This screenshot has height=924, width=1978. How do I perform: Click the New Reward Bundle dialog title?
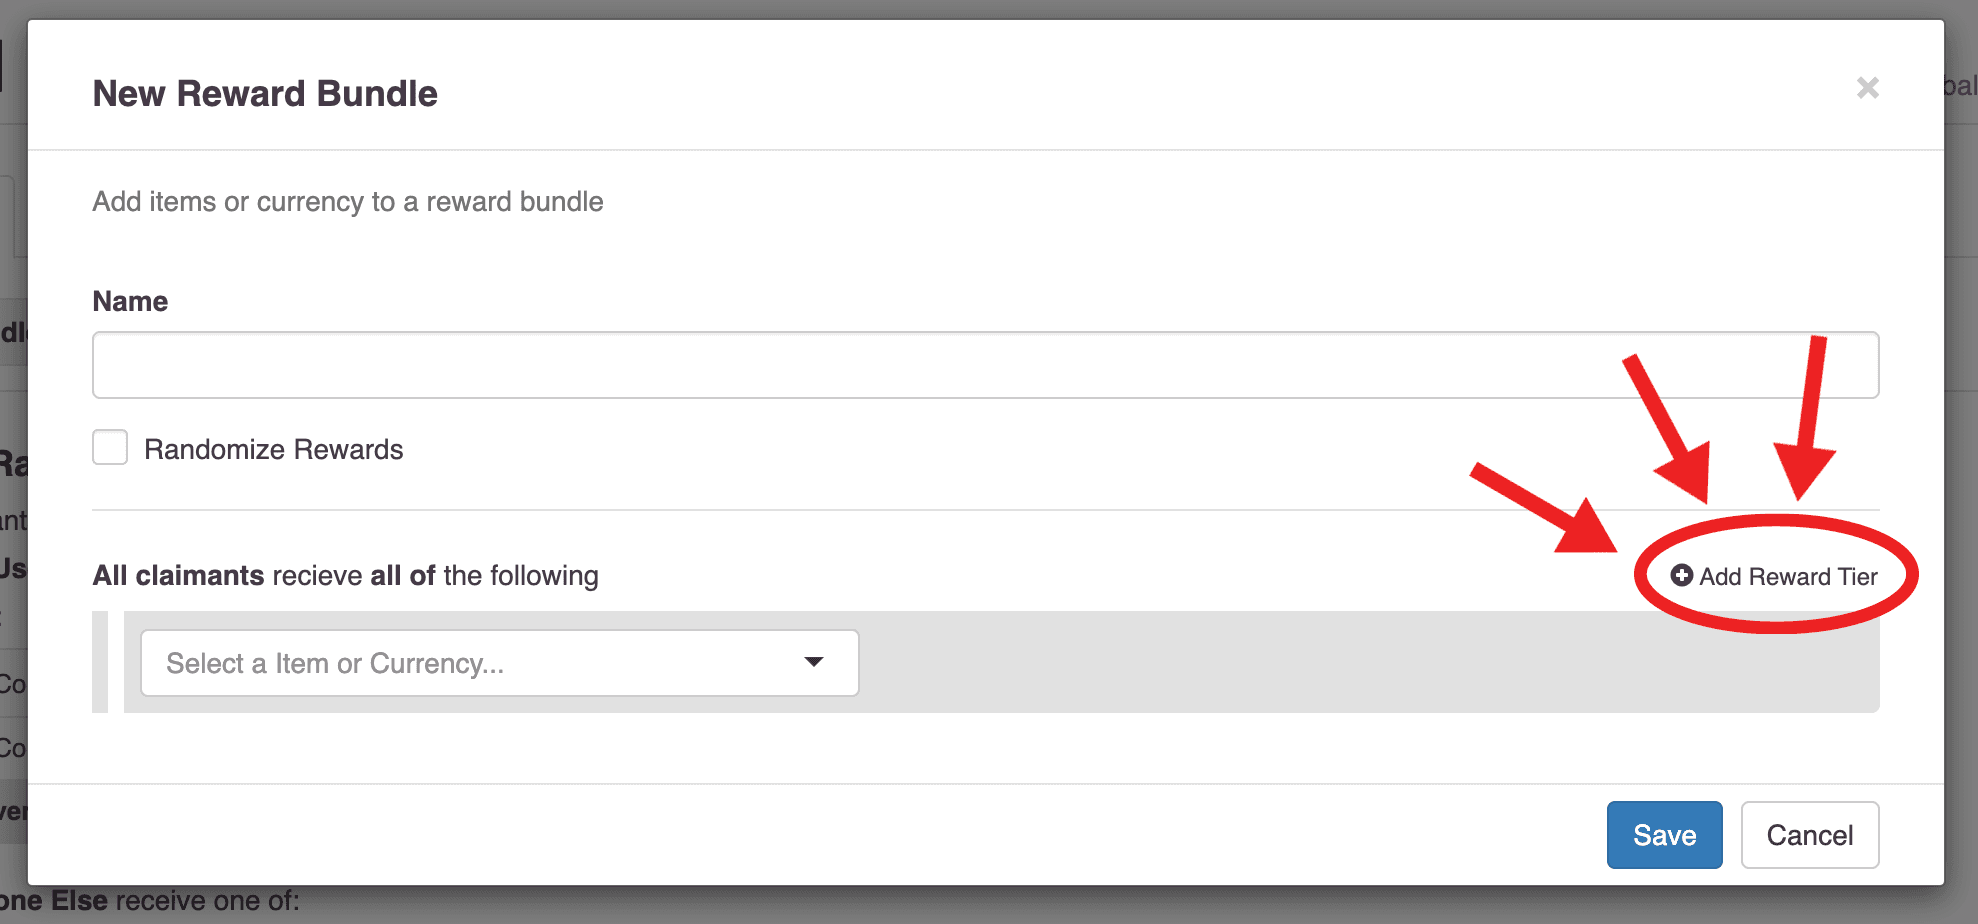[x=265, y=94]
